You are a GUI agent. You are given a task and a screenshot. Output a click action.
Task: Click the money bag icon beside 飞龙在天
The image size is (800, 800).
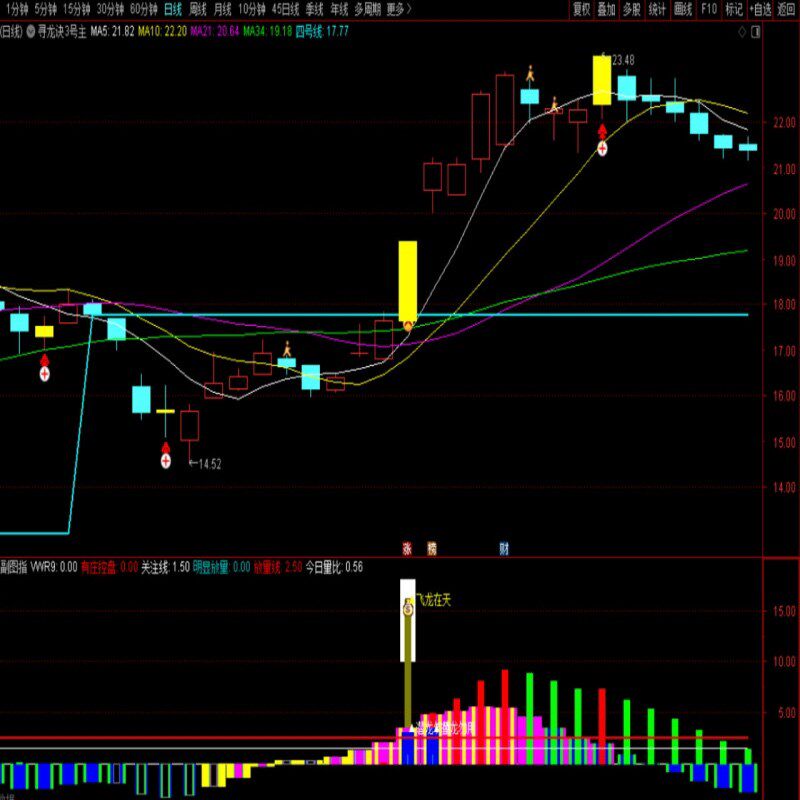click(408, 607)
